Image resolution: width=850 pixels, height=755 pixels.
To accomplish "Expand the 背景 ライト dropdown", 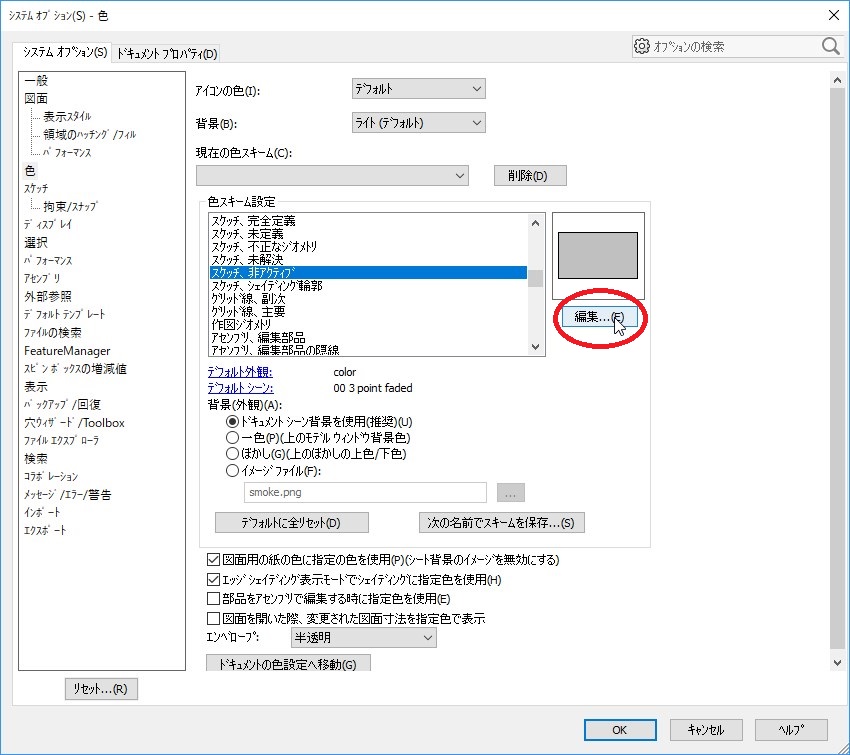I will pyautogui.click(x=419, y=123).
